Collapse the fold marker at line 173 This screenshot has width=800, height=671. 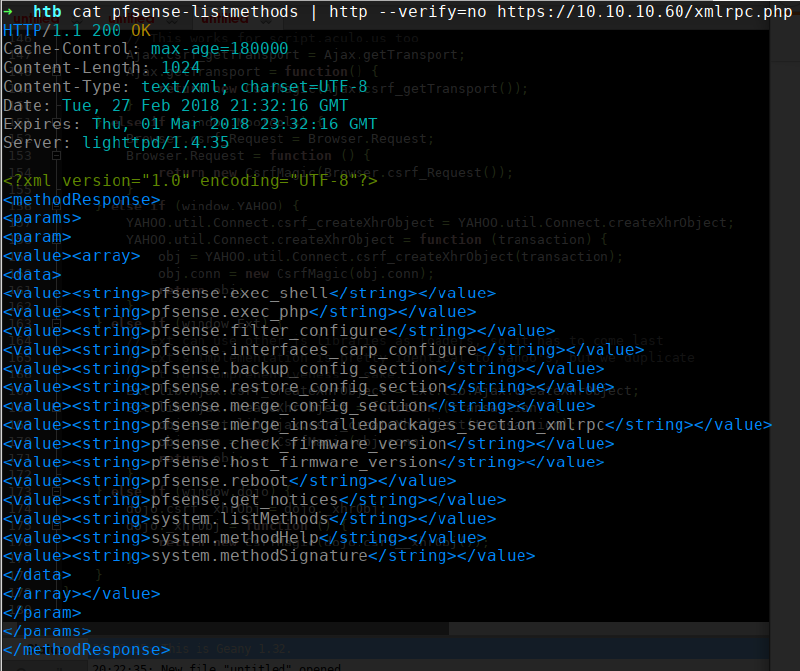[x=57, y=492]
